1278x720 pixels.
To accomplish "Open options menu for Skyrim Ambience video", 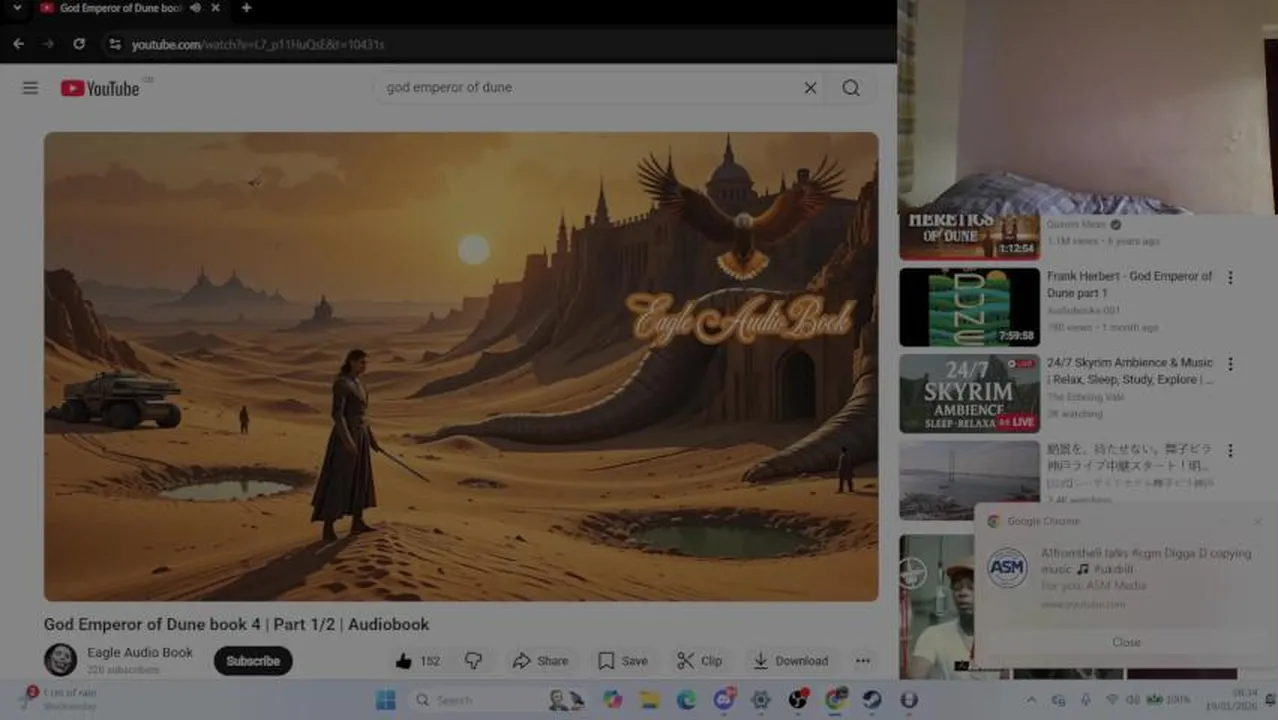I will (1231, 364).
